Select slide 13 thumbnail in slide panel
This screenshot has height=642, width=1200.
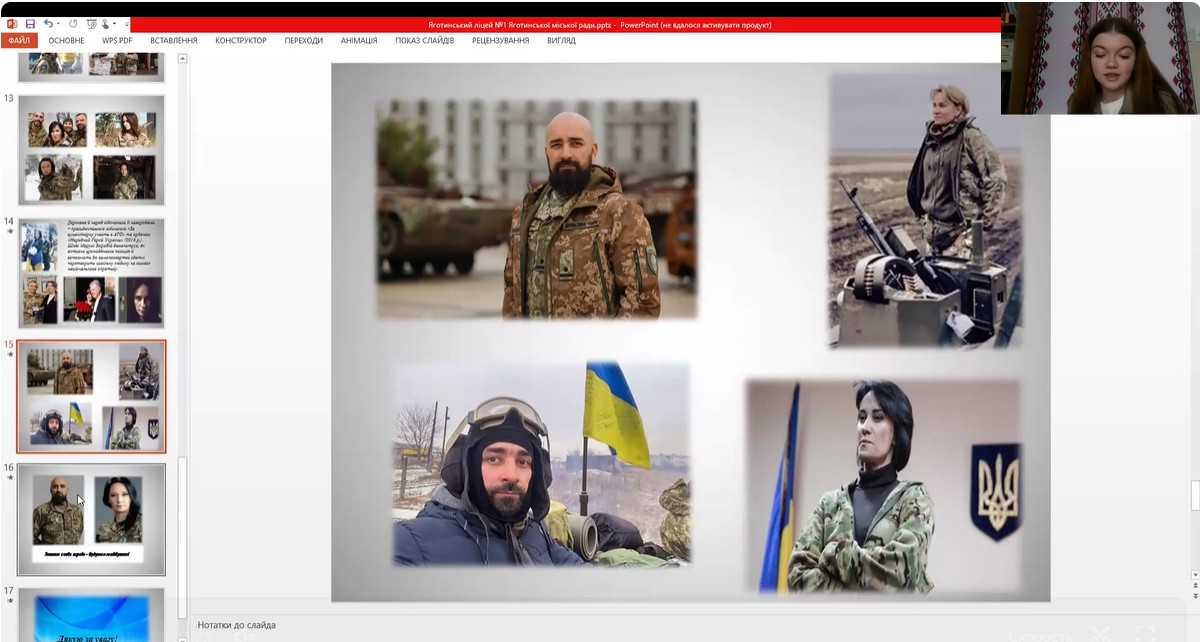click(x=91, y=150)
